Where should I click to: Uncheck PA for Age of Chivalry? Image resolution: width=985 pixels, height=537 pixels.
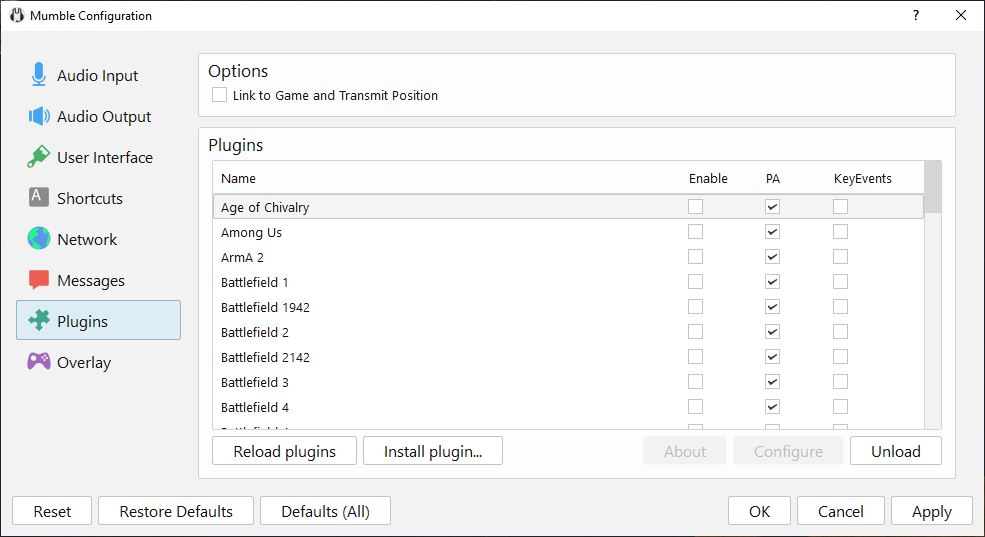click(x=772, y=207)
